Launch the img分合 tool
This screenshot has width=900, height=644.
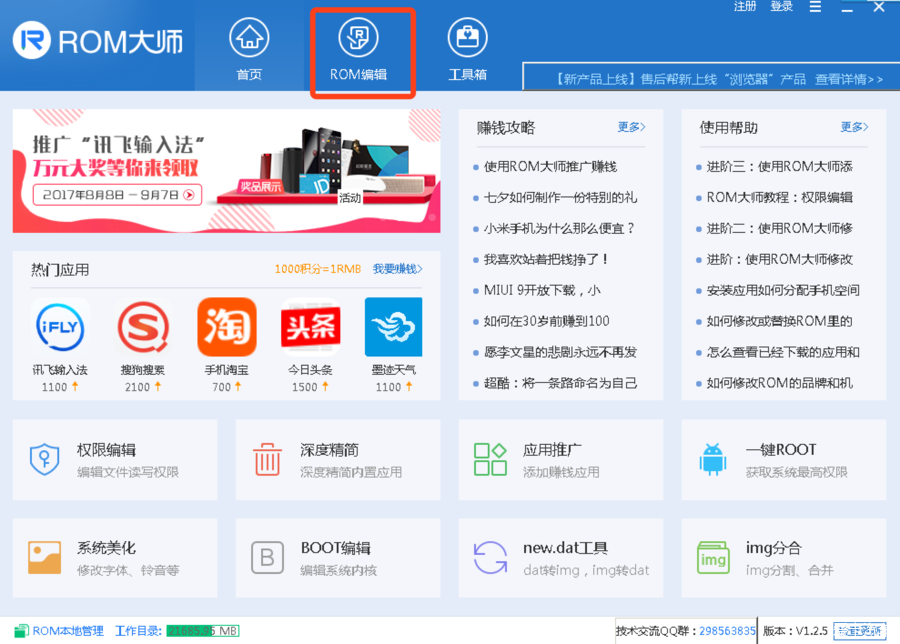[x=784, y=558]
